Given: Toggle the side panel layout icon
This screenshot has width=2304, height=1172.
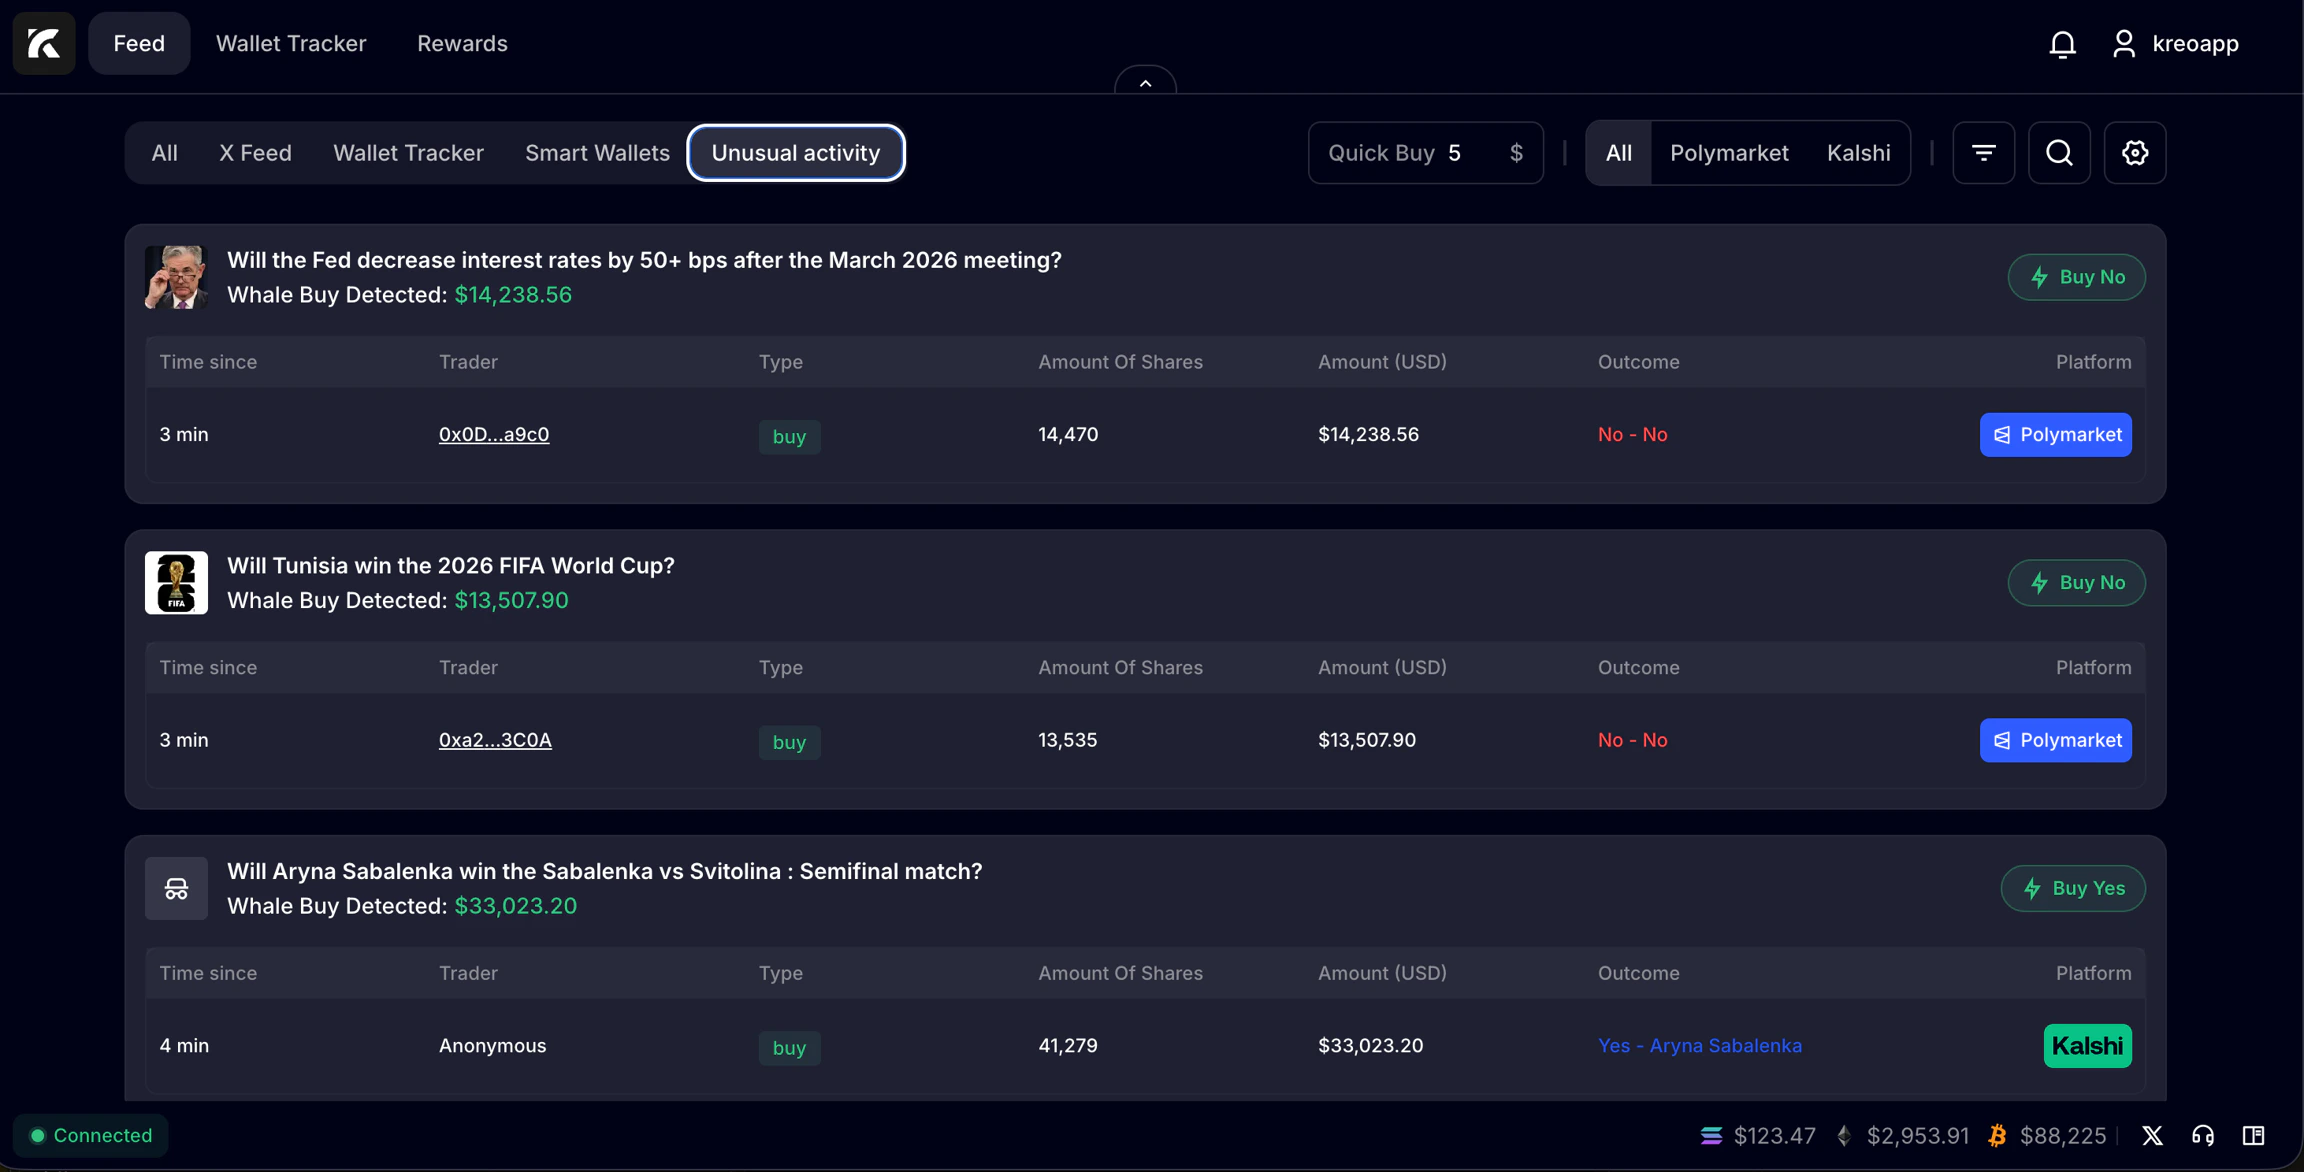Looking at the screenshot, I should (2253, 1135).
